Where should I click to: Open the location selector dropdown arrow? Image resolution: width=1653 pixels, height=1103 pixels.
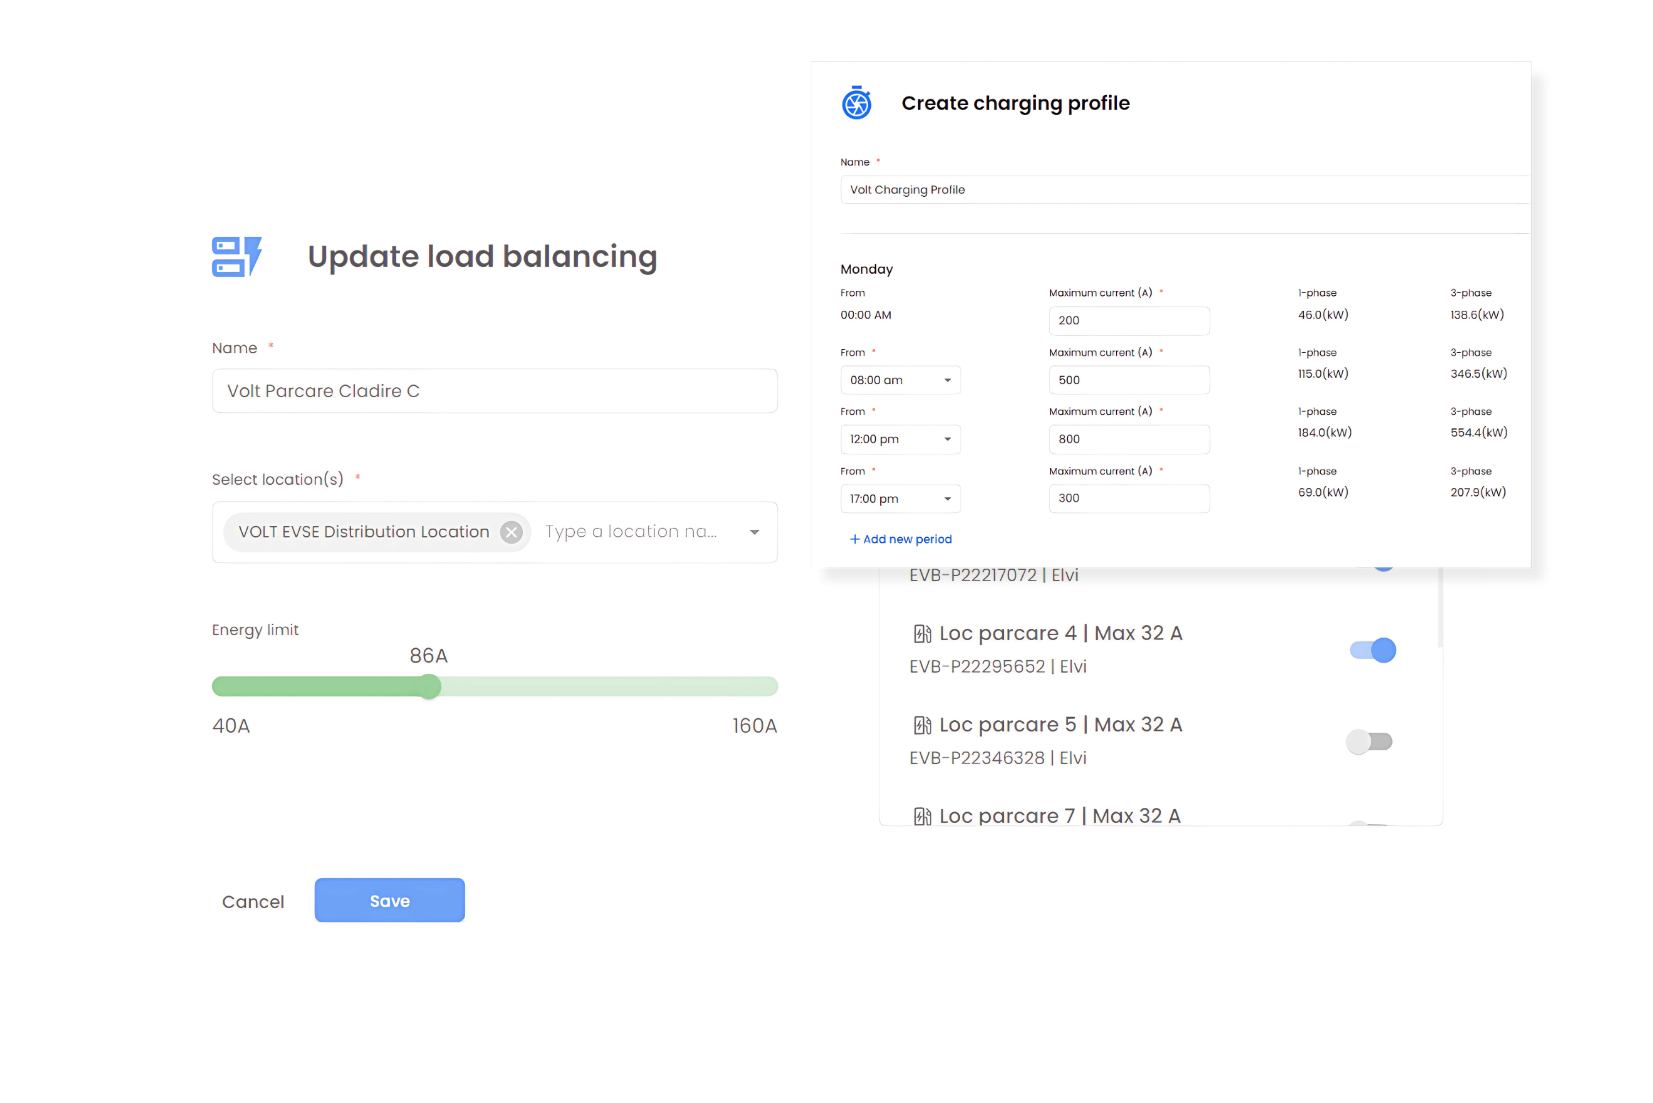tap(755, 532)
